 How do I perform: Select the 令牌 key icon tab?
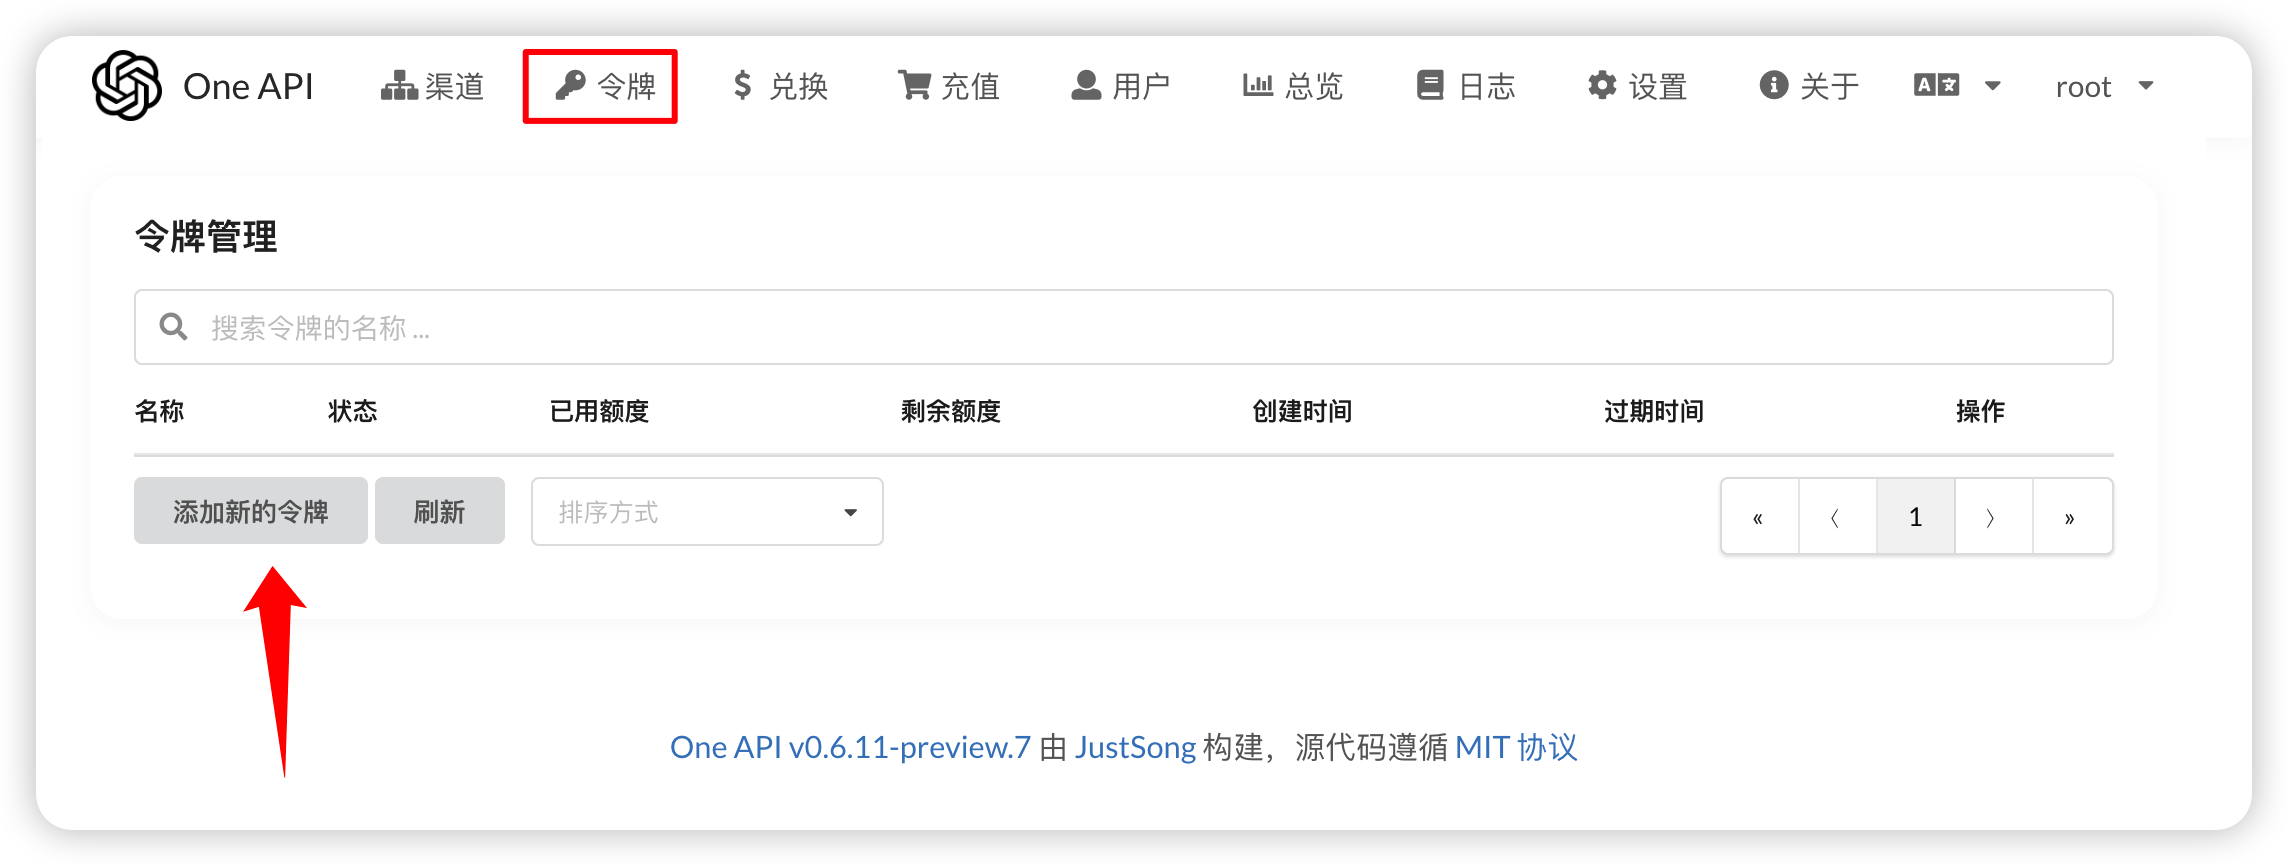(x=601, y=86)
